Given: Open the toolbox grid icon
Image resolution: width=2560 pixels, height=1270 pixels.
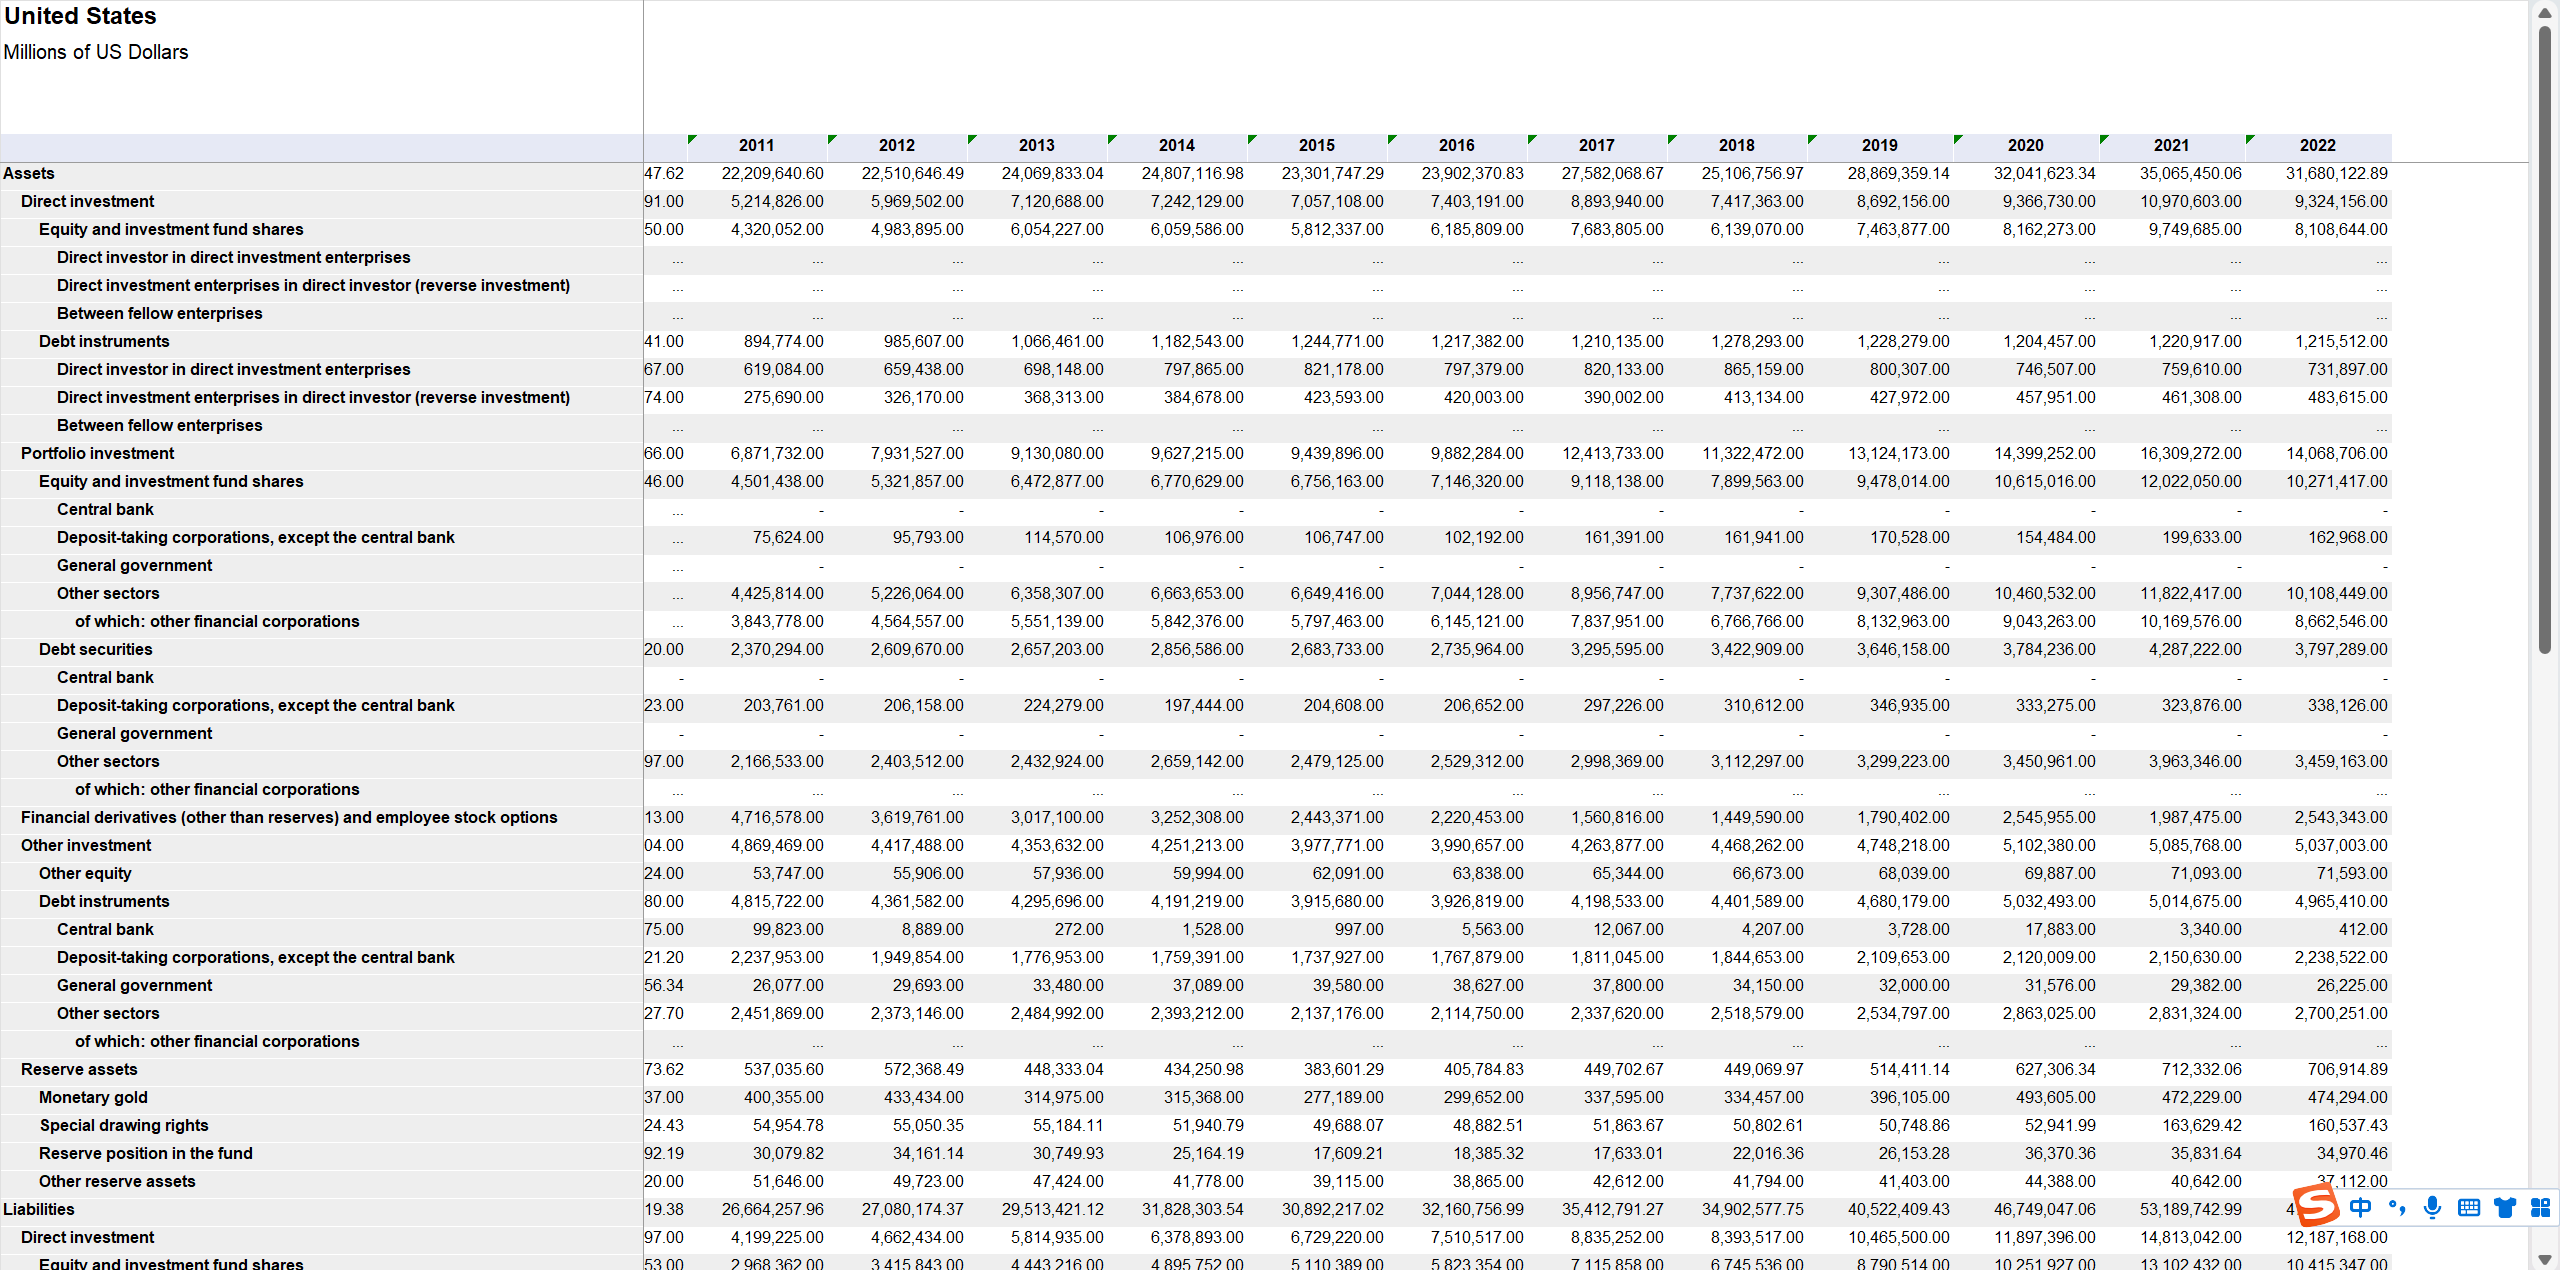Looking at the screenshot, I should [2540, 1207].
